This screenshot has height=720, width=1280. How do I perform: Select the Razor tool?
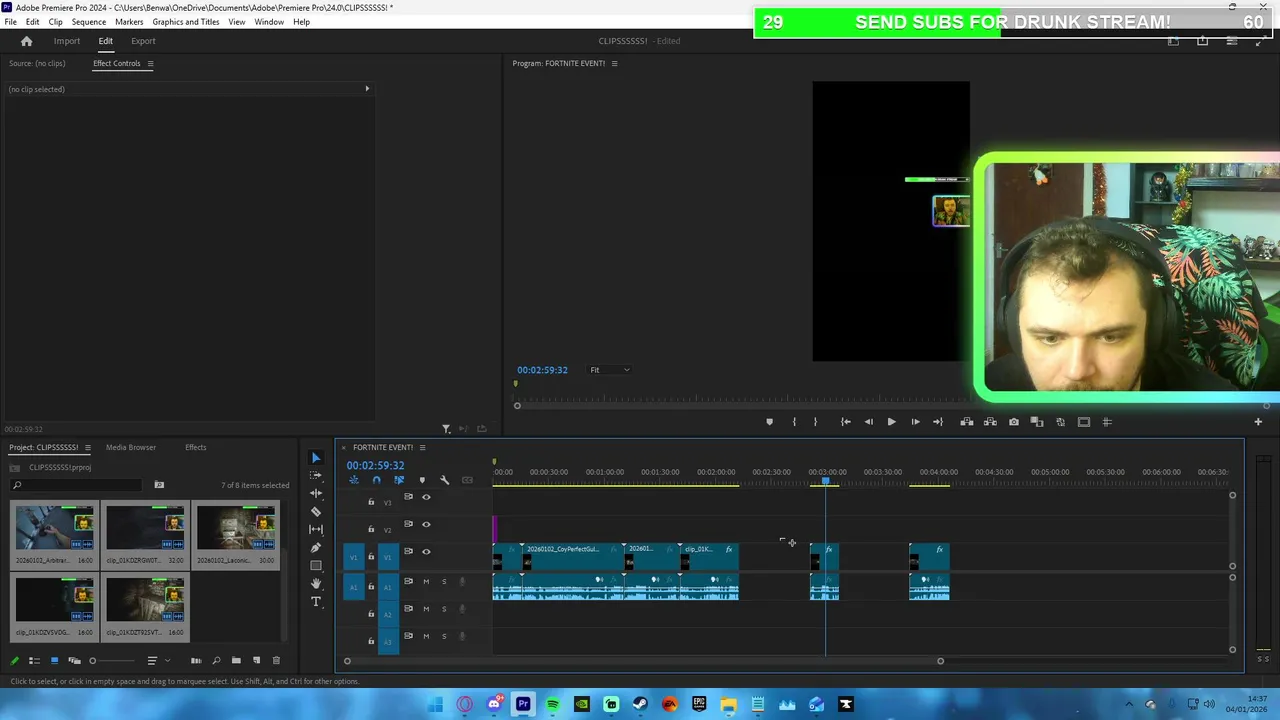[x=316, y=512]
